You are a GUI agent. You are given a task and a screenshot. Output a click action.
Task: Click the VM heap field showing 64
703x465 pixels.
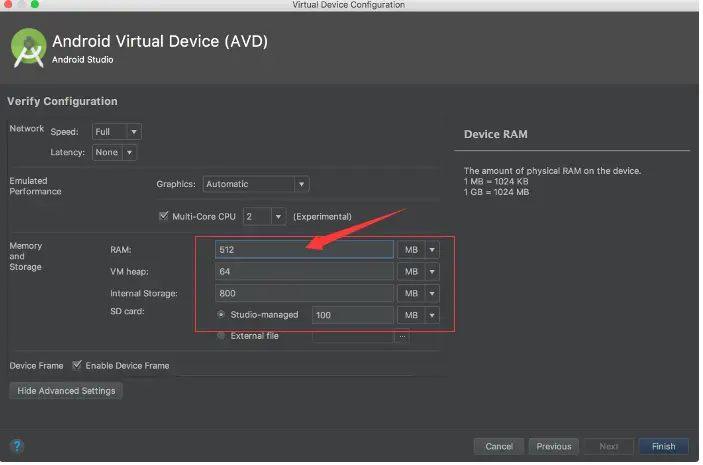304,271
